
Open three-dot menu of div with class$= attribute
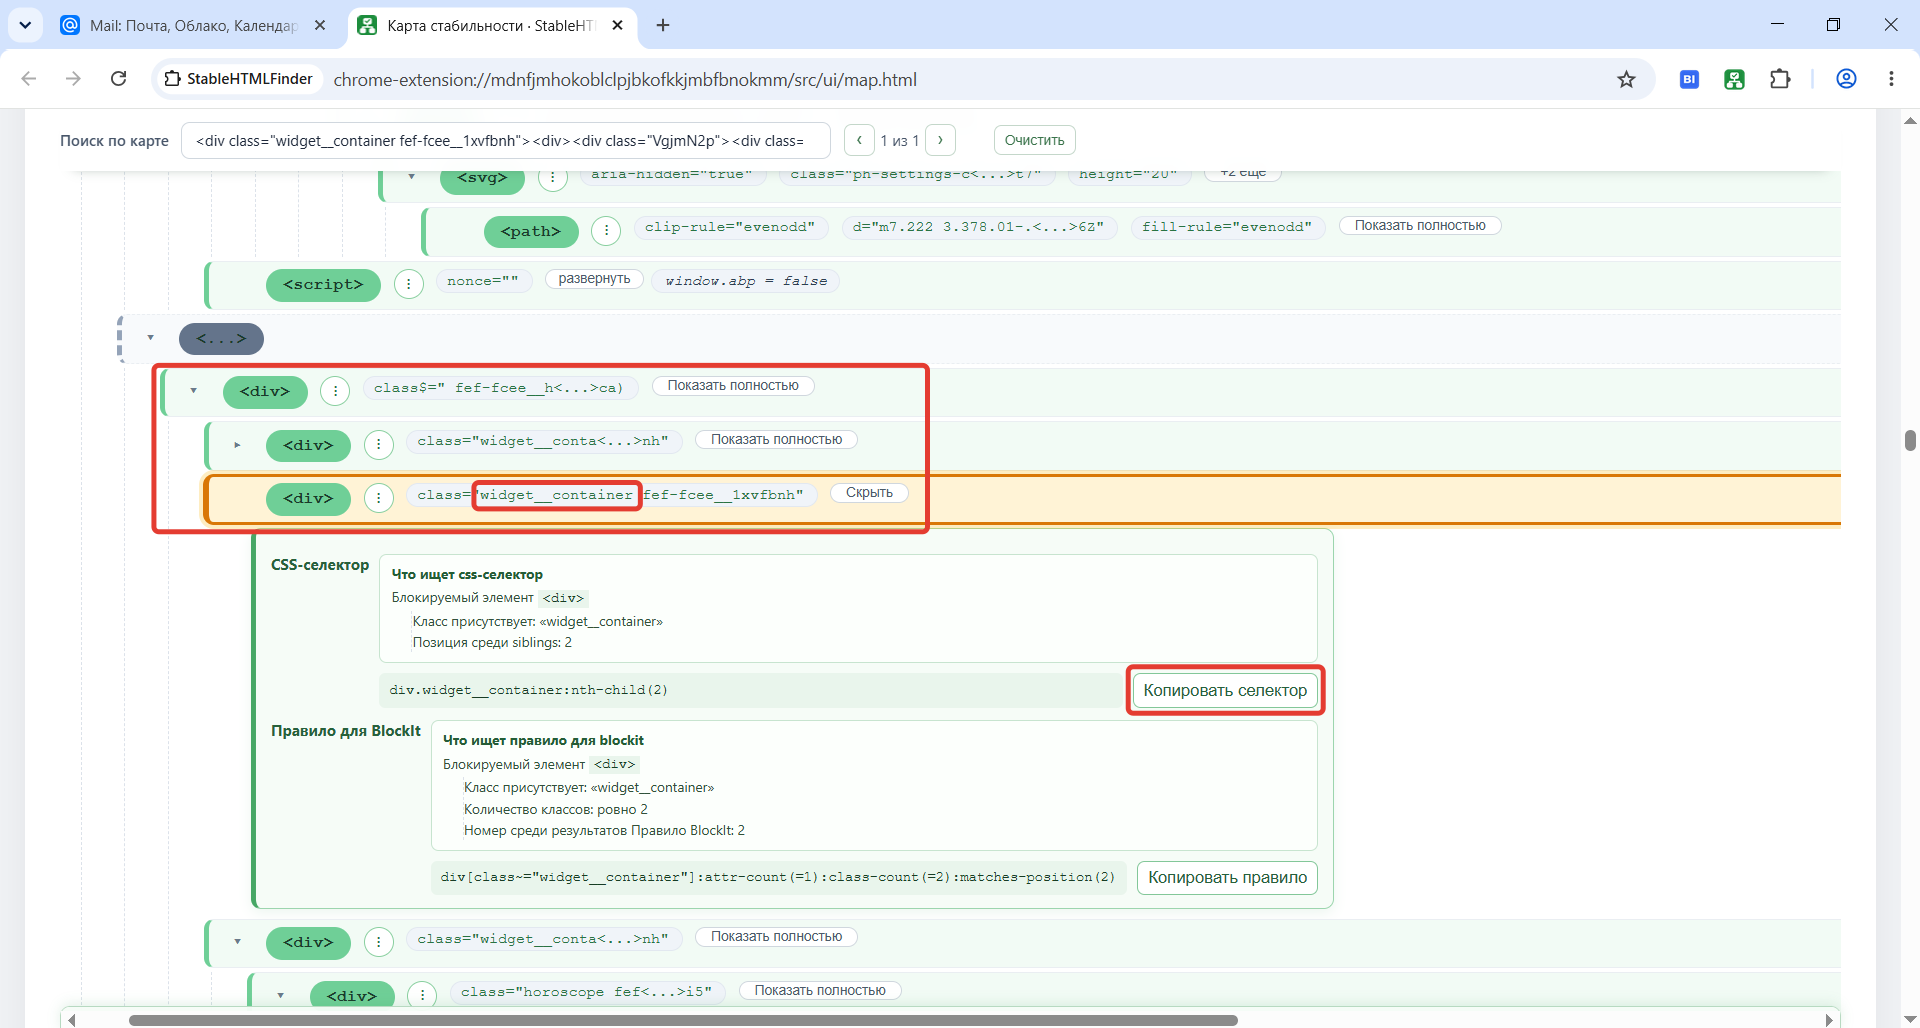[335, 391]
